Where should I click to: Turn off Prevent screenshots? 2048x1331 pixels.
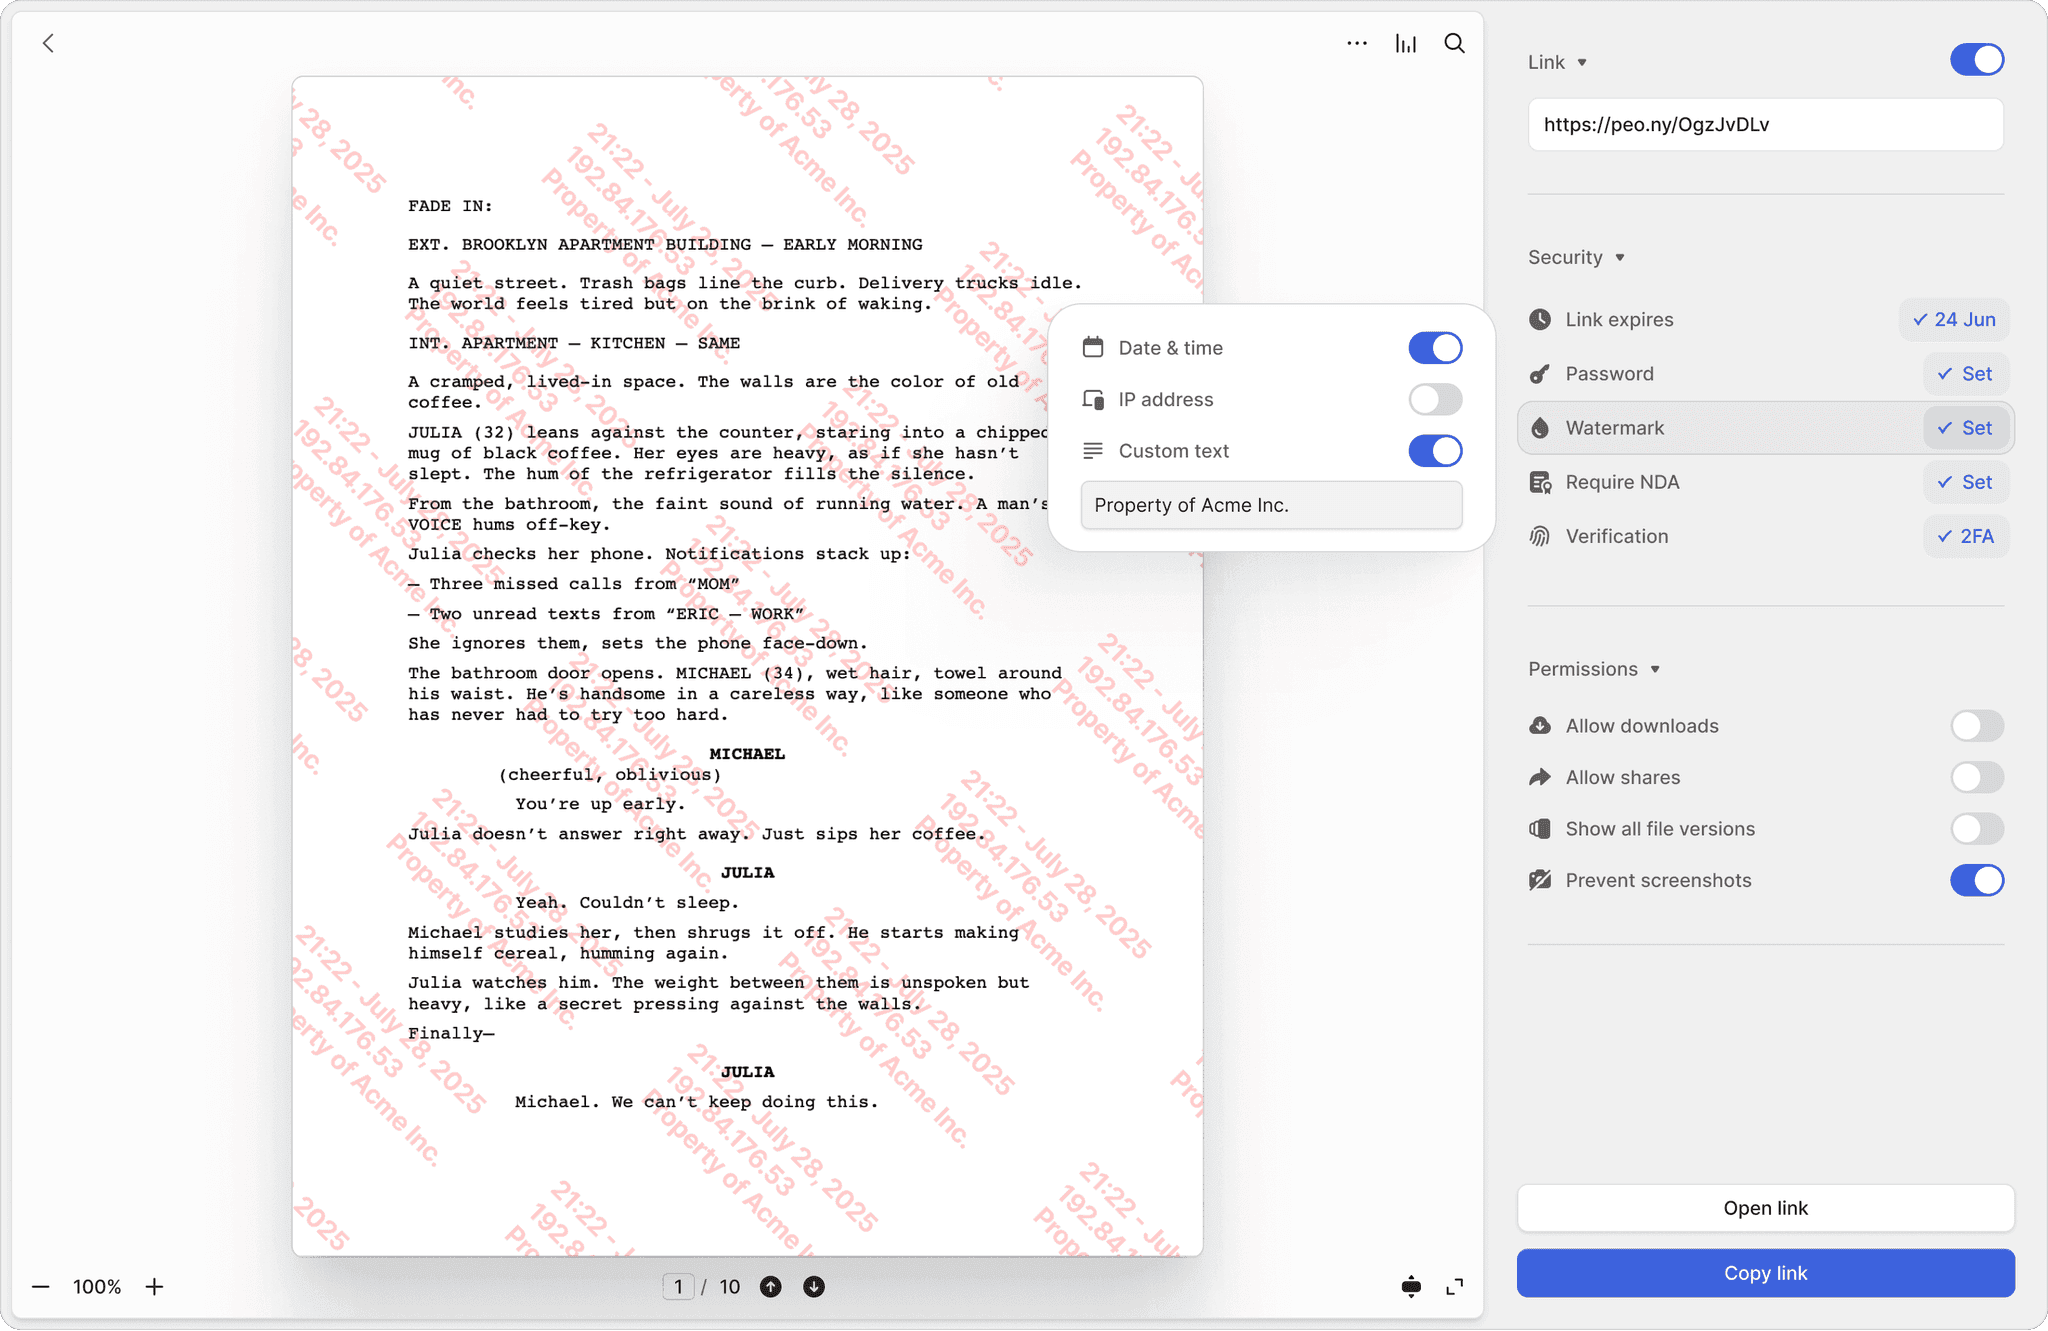(x=1976, y=880)
